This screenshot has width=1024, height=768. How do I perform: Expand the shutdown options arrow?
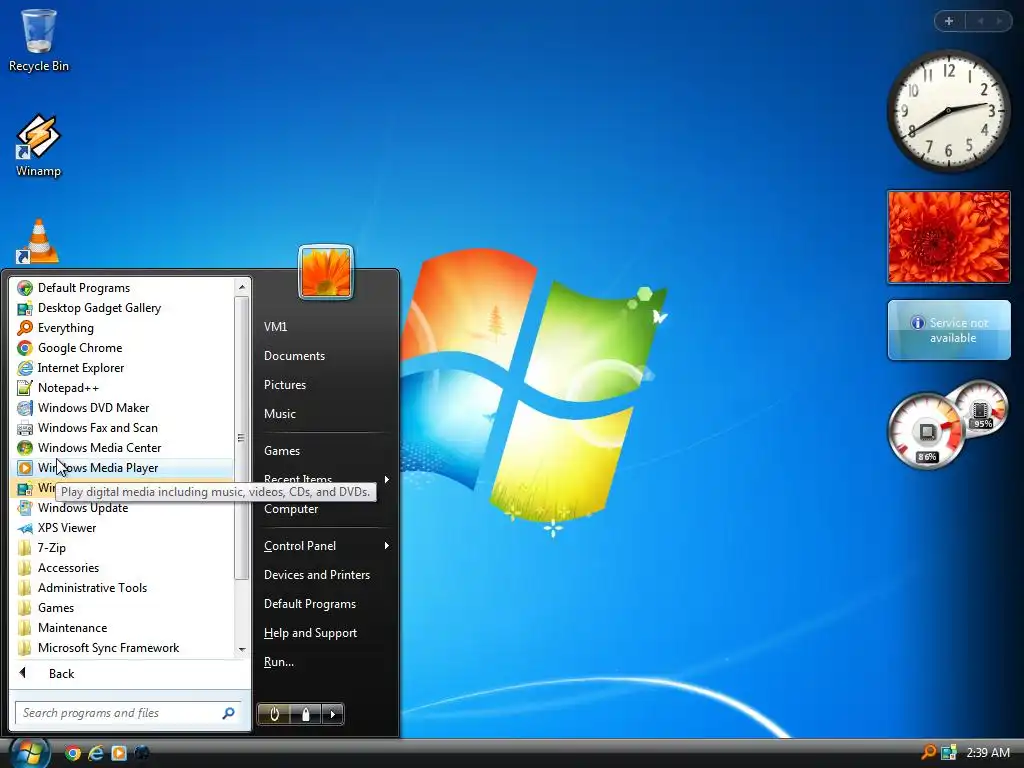click(x=333, y=714)
